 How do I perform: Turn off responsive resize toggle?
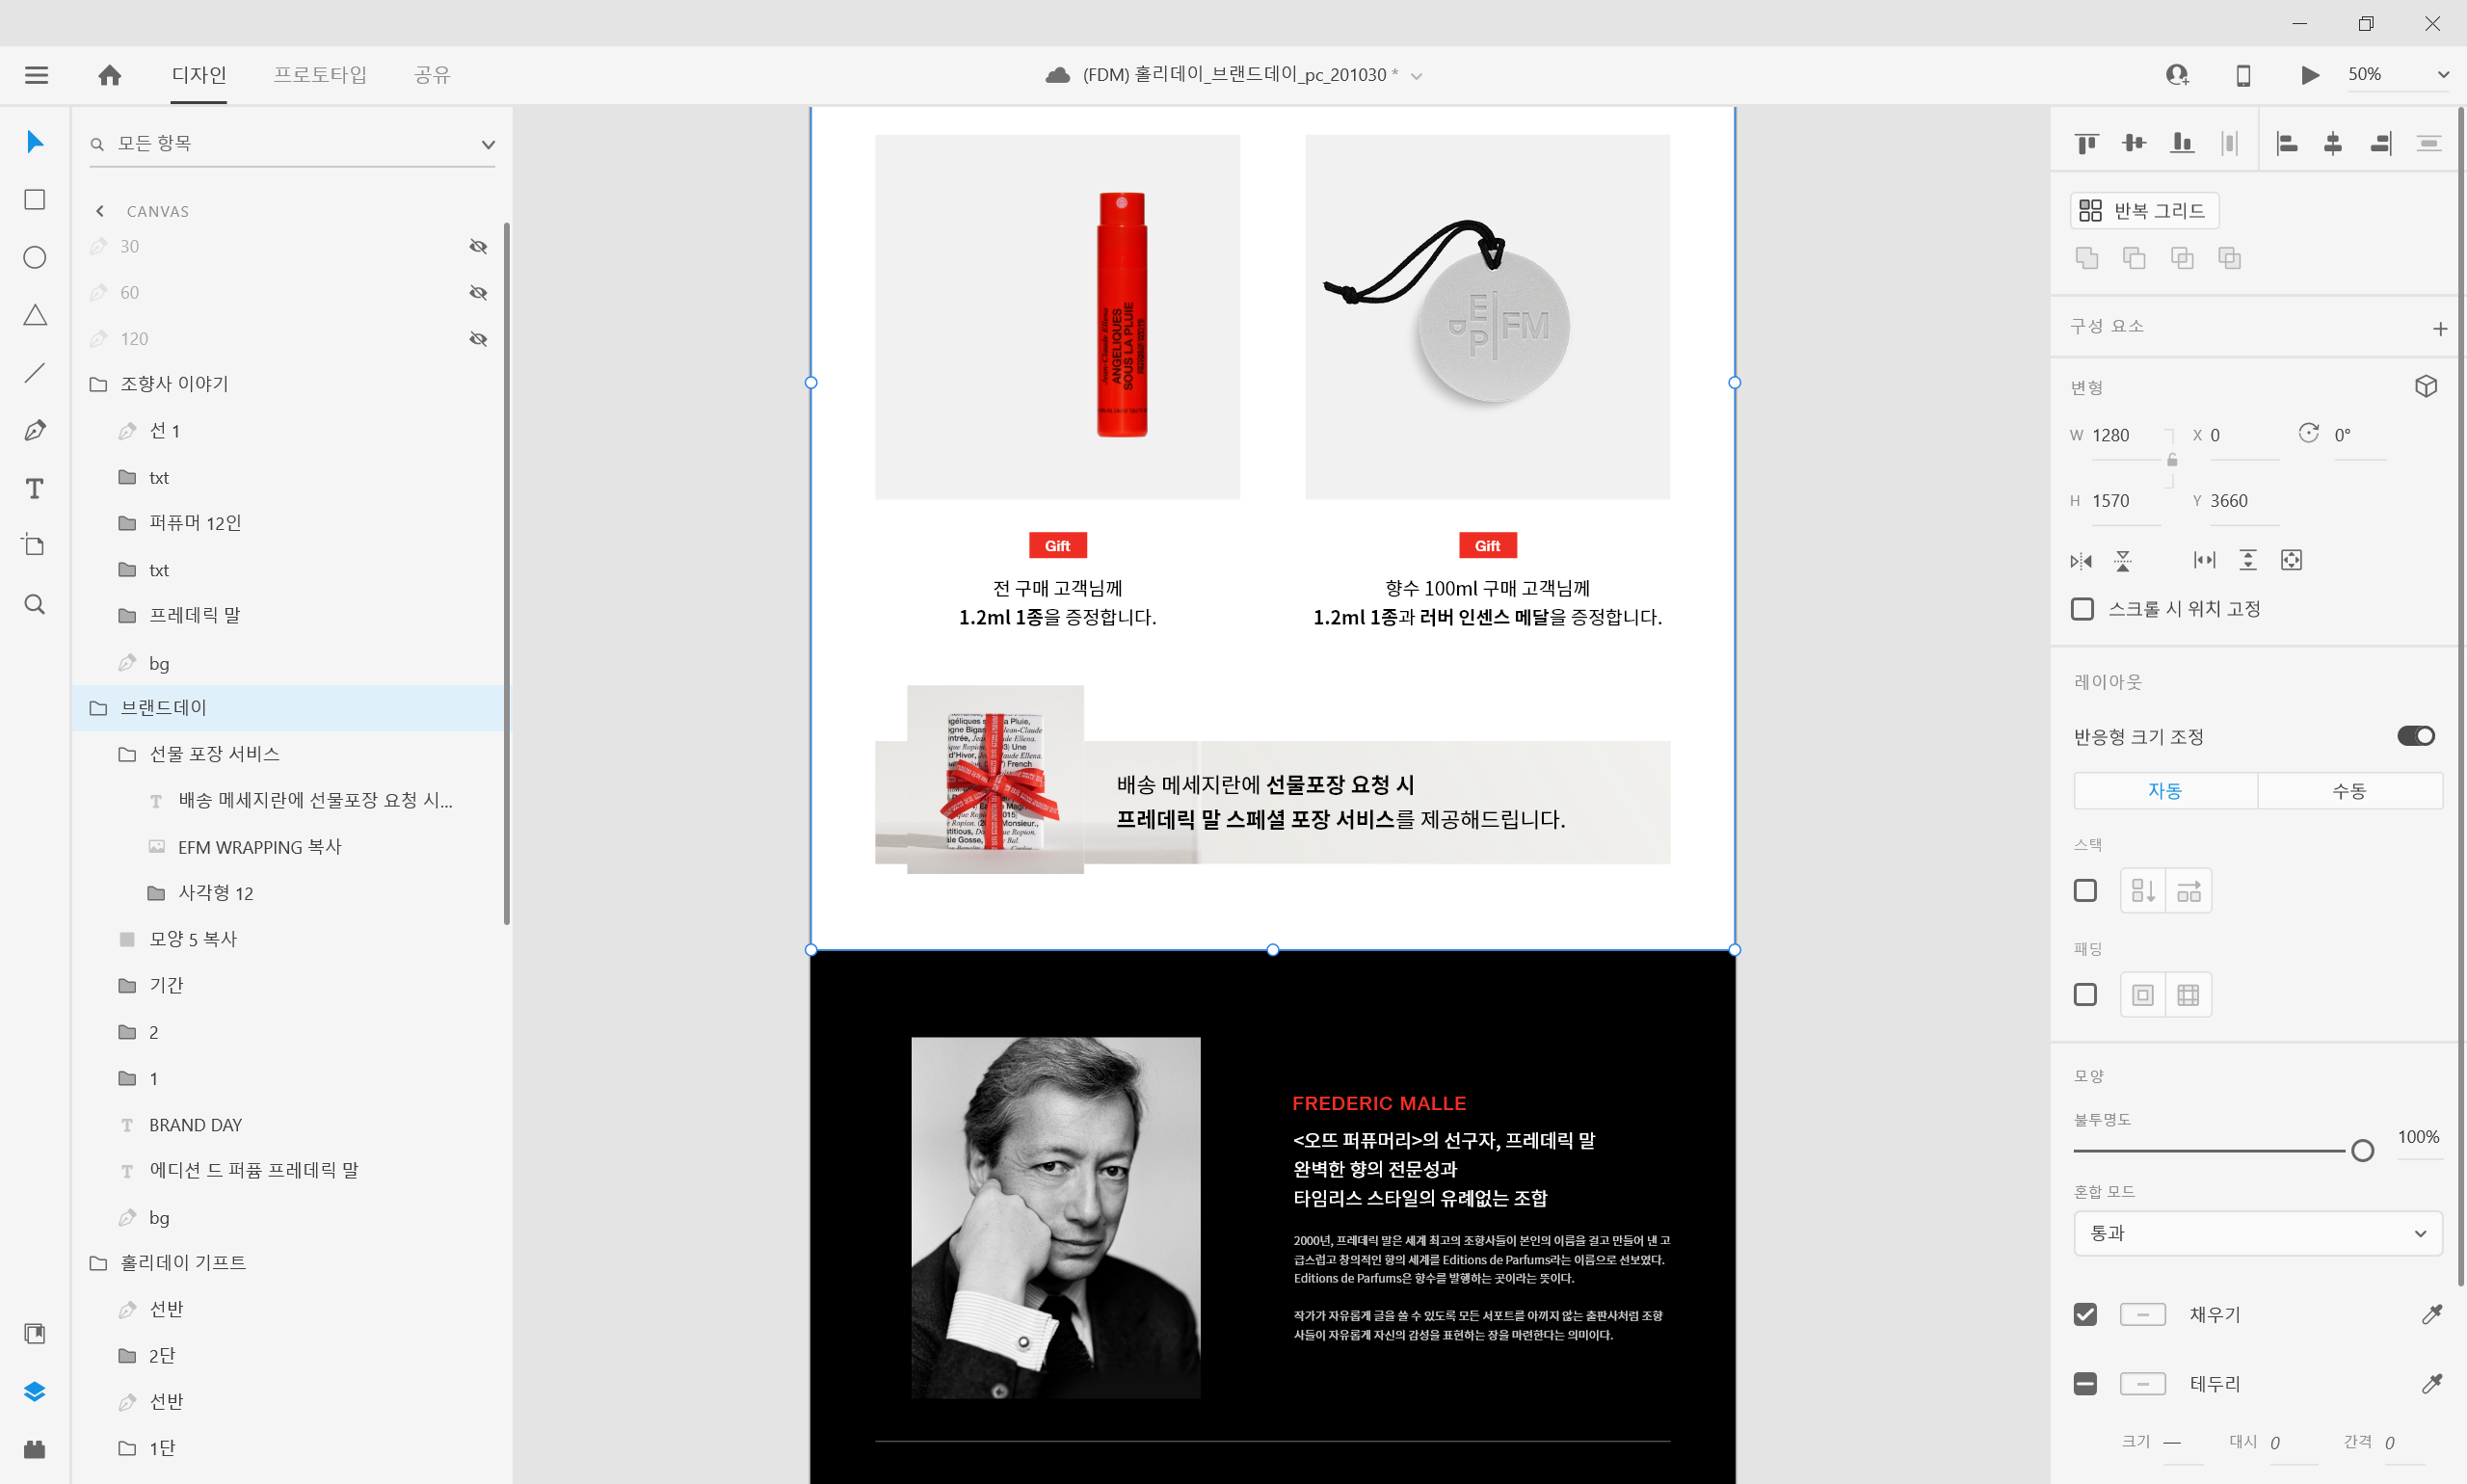[x=2416, y=736]
